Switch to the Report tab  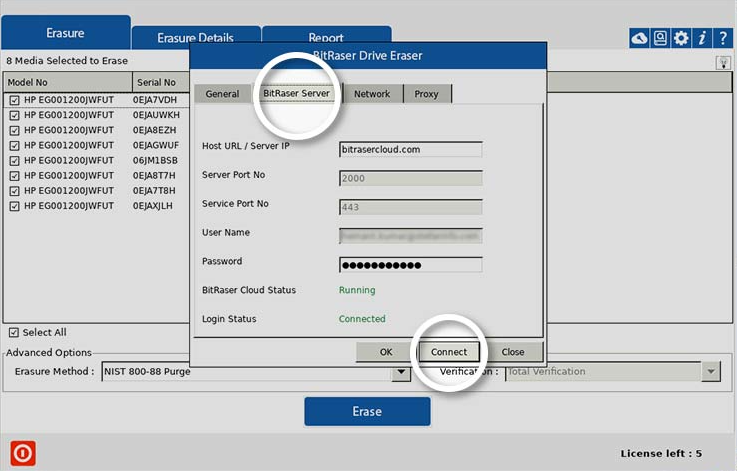(x=326, y=37)
